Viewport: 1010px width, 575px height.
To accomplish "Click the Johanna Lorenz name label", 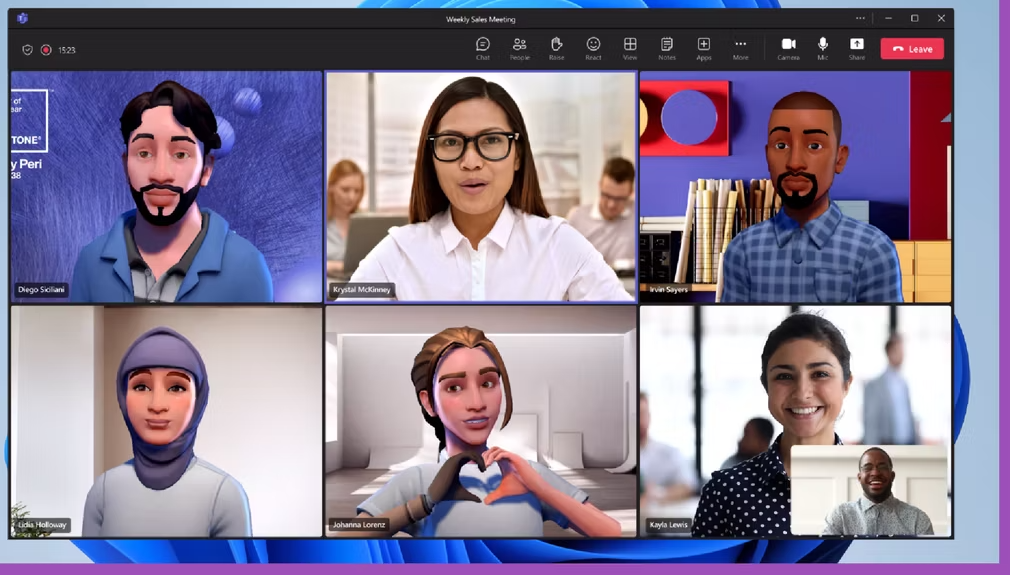I will pyautogui.click(x=359, y=525).
